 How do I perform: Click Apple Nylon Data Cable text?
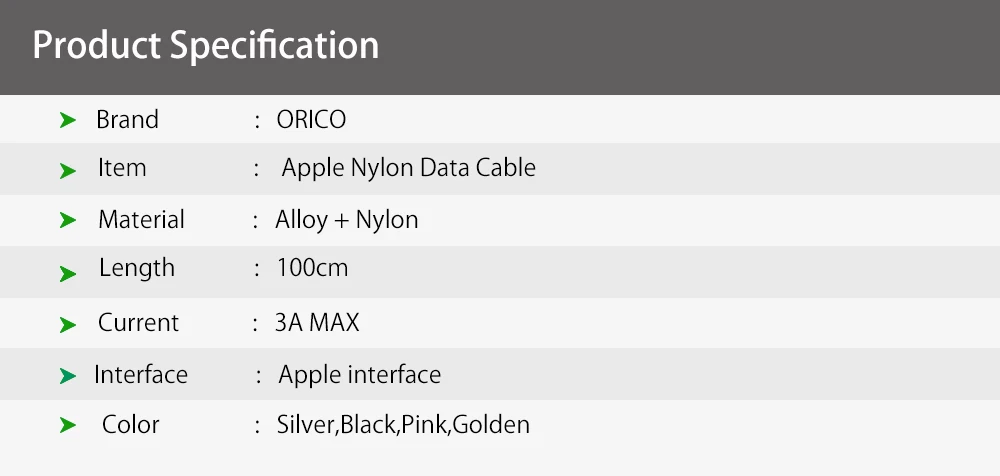(408, 168)
